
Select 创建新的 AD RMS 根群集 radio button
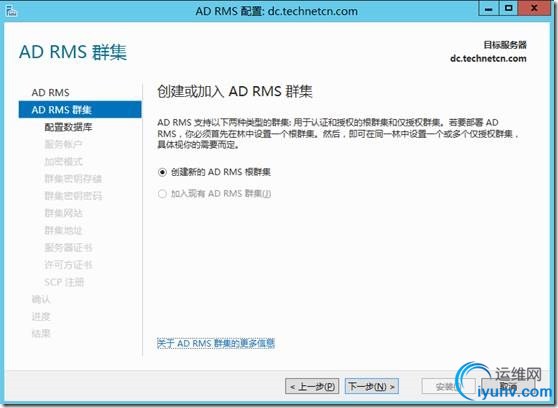pyautogui.click(x=162, y=172)
